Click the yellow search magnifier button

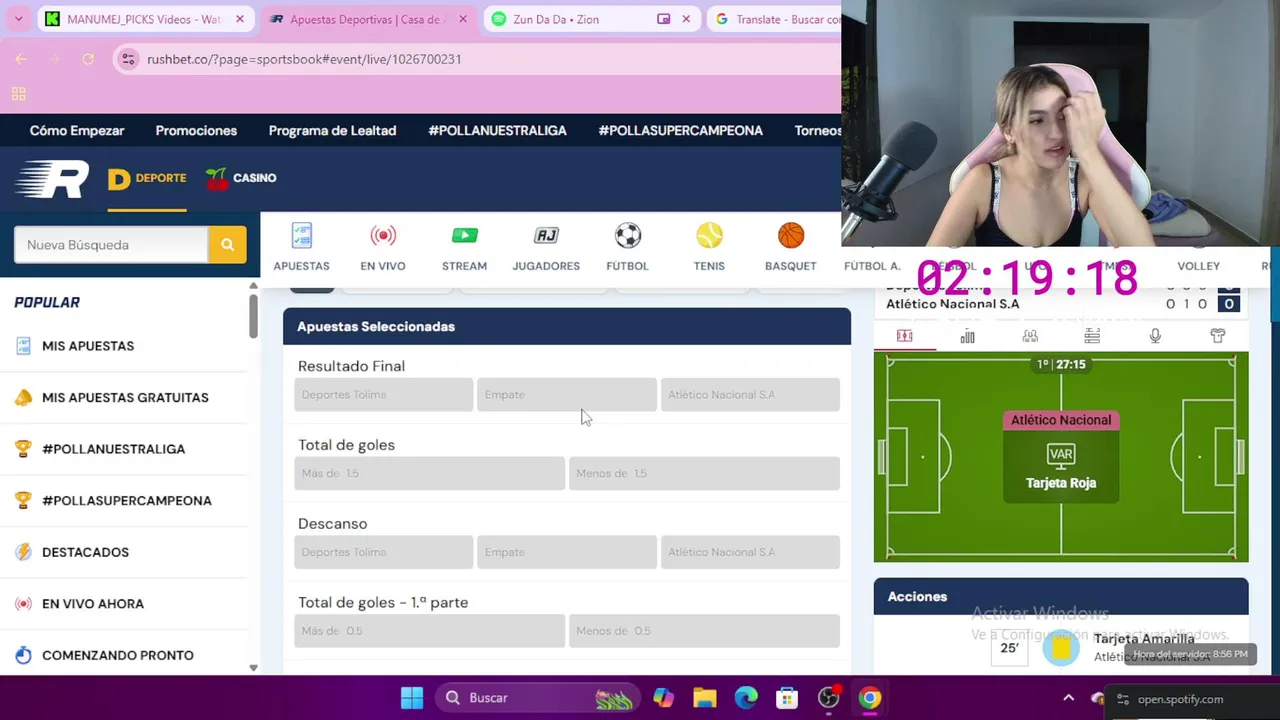click(x=227, y=244)
